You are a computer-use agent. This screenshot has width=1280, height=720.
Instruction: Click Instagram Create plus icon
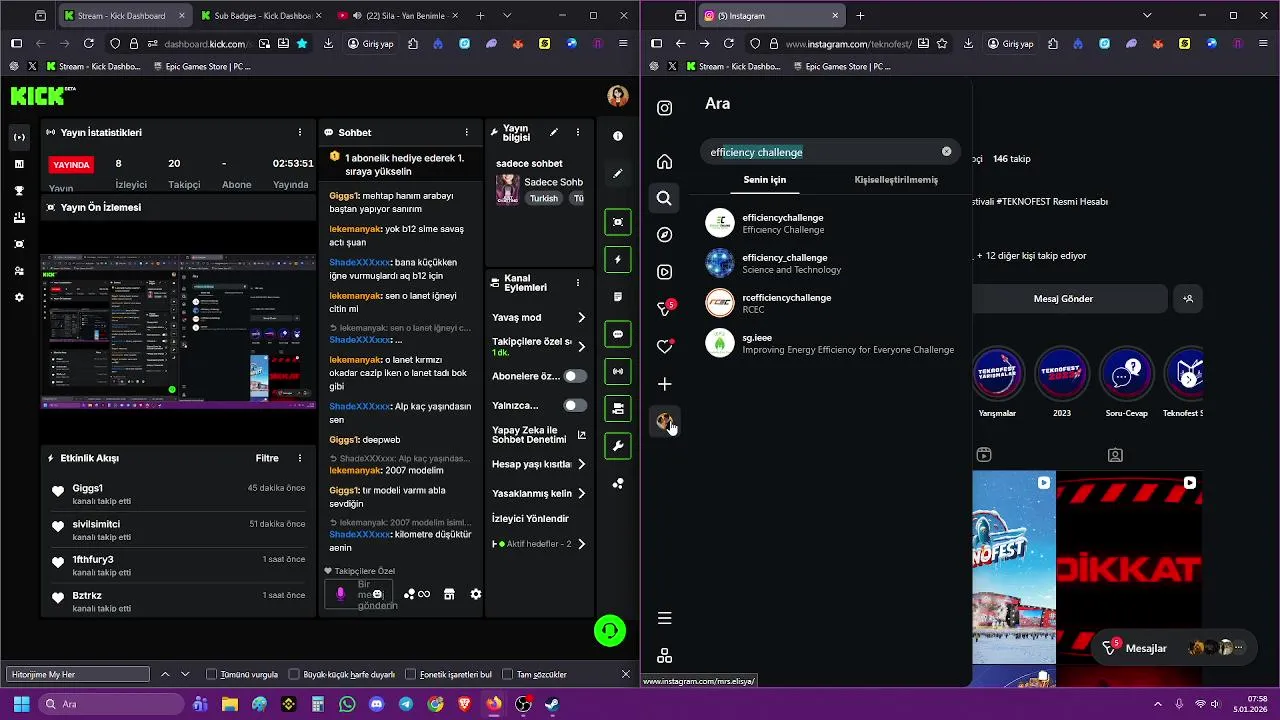point(664,384)
